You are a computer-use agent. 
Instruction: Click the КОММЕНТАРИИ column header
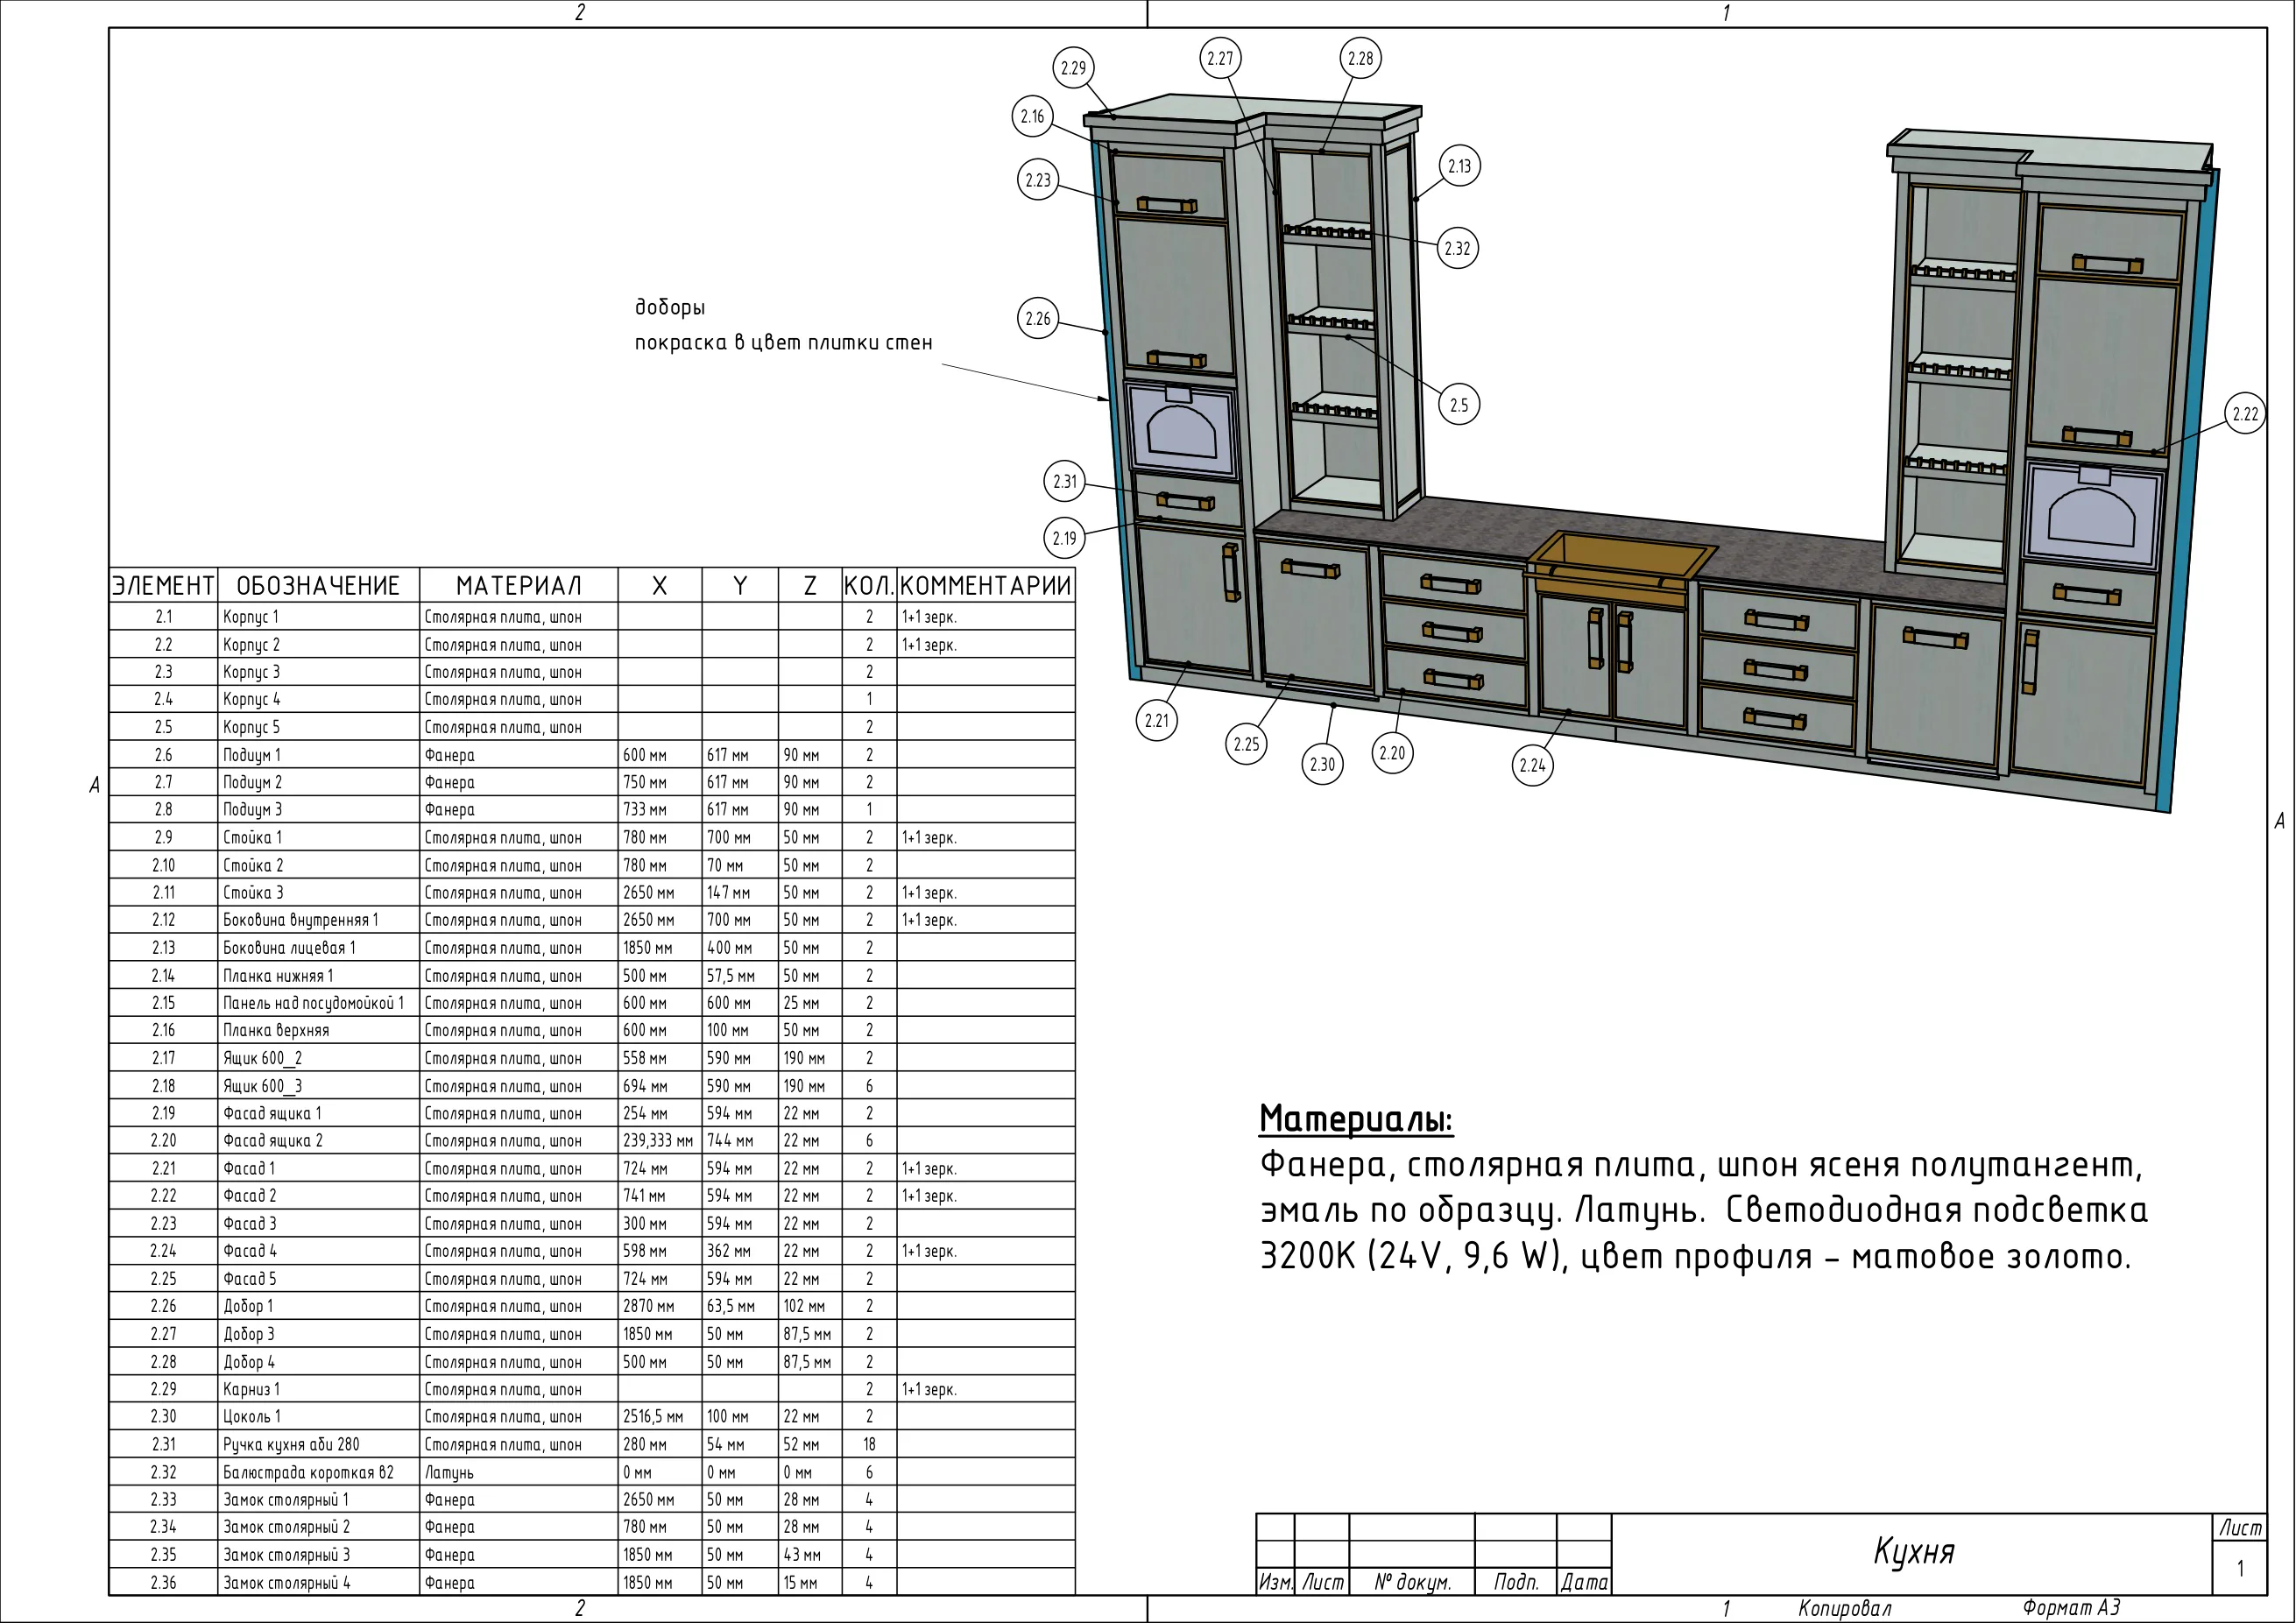pos(986,585)
